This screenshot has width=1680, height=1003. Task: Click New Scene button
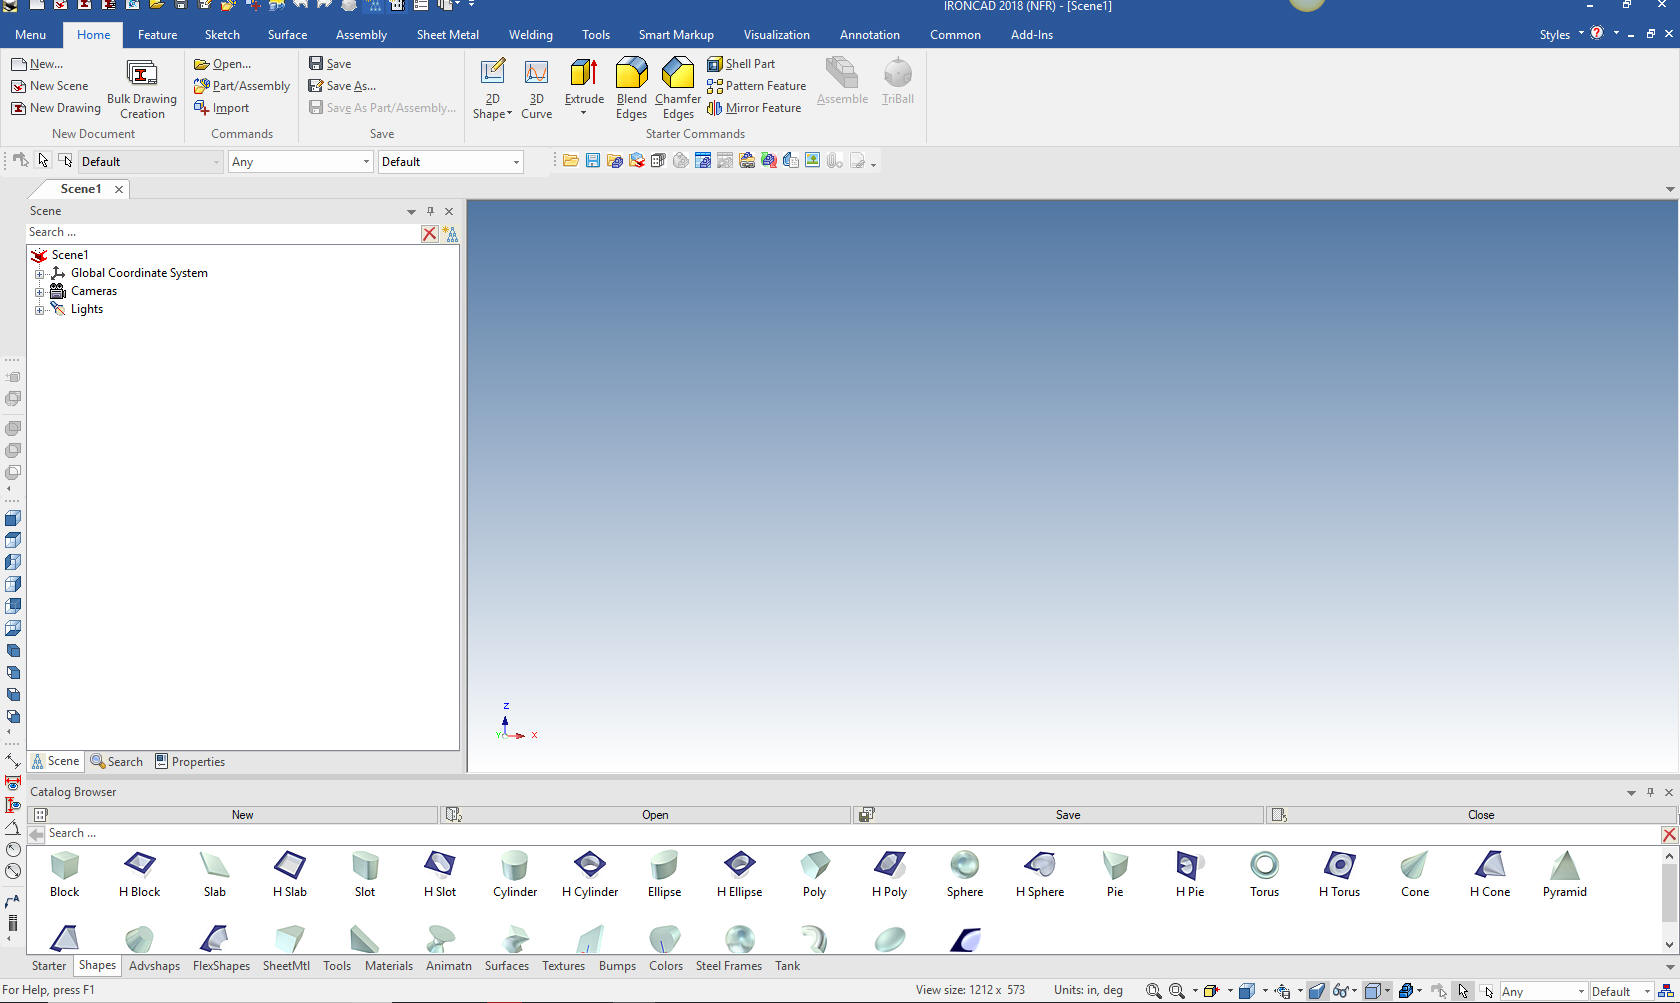tap(50, 86)
